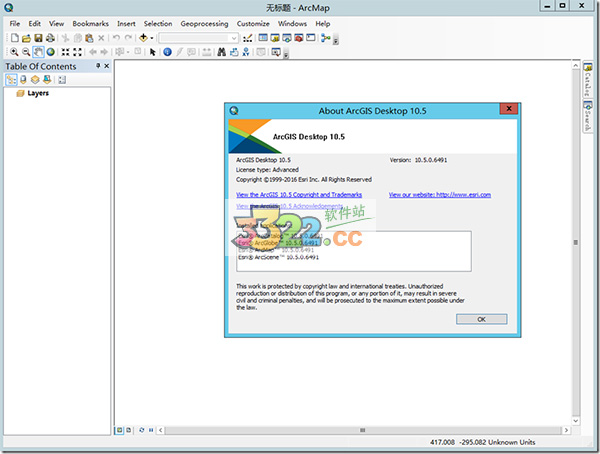Open the Catalog window toolbar icon

coord(275,38)
